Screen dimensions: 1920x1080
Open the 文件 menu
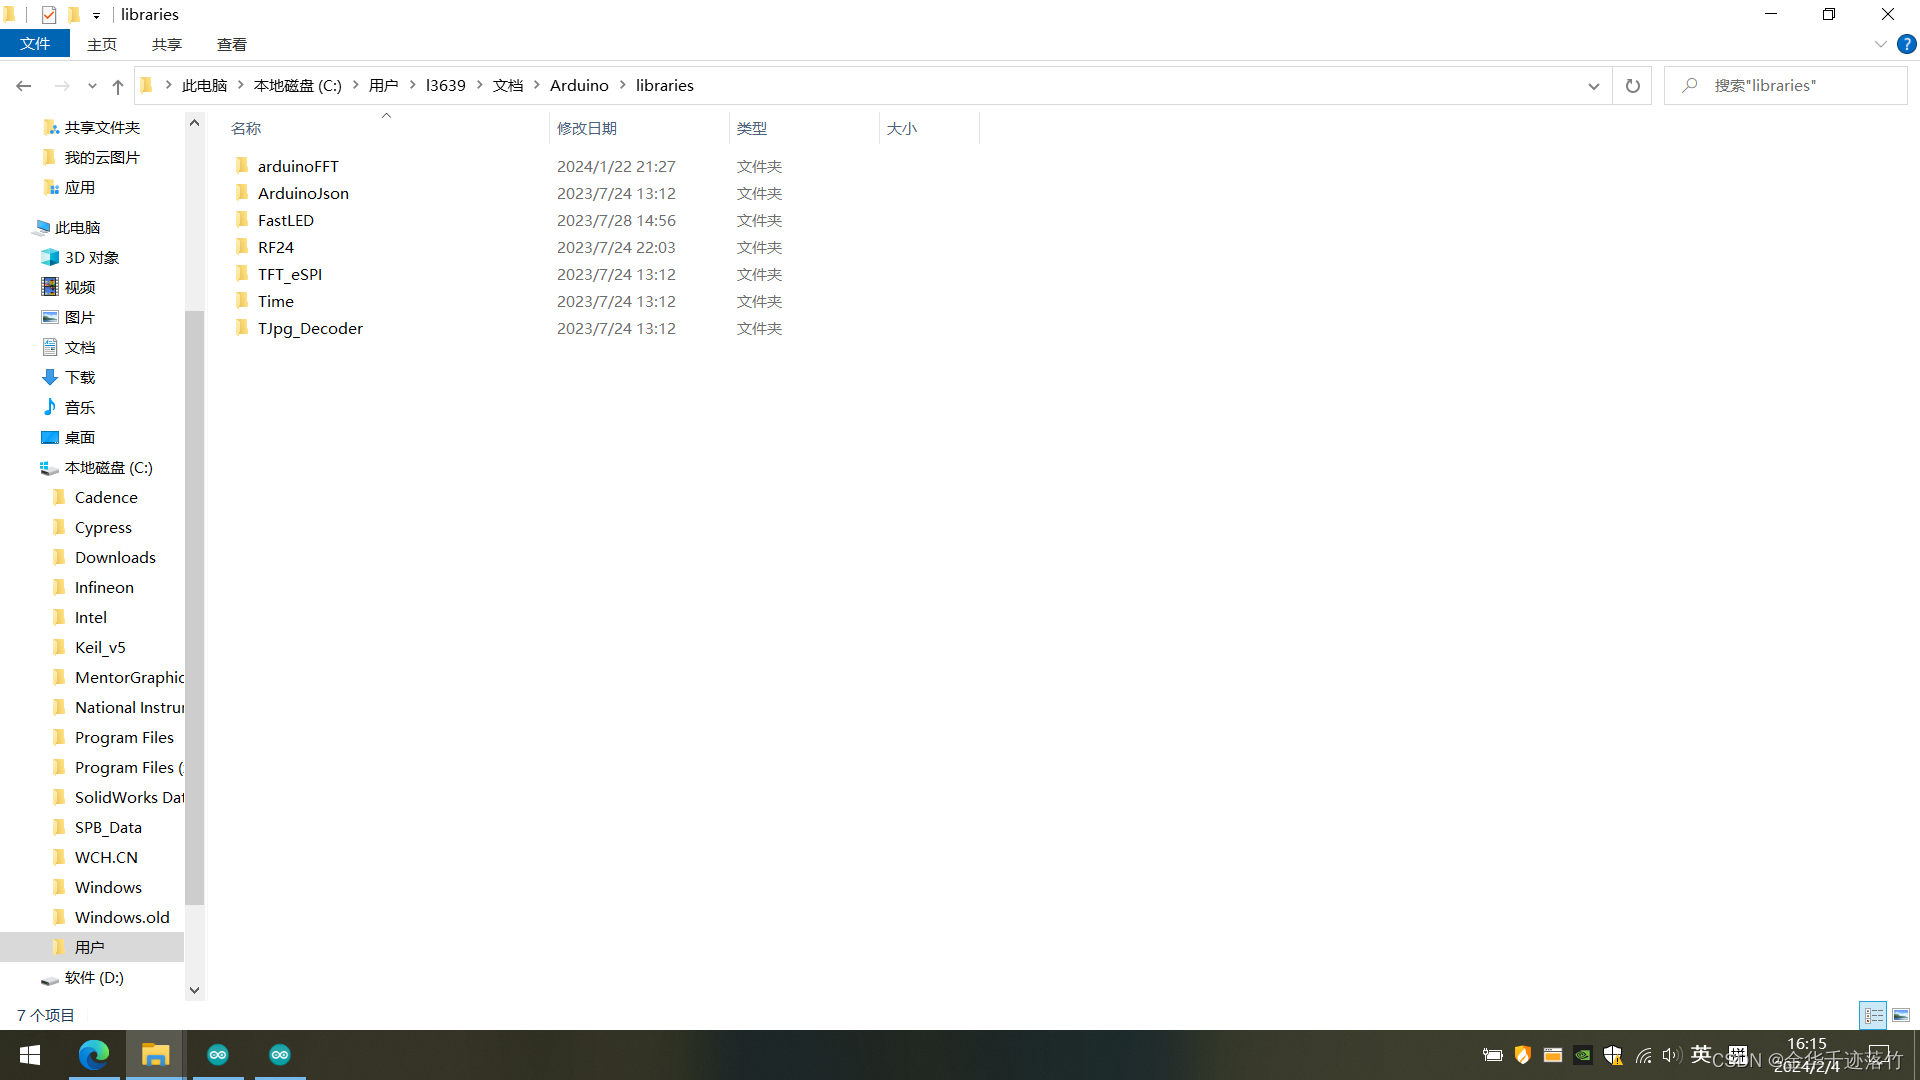pyautogui.click(x=35, y=44)
